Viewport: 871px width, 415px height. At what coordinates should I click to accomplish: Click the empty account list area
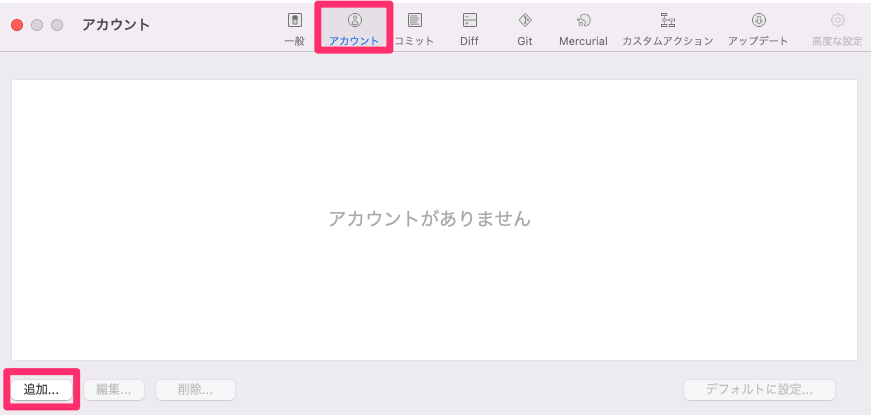pos(434,219)
